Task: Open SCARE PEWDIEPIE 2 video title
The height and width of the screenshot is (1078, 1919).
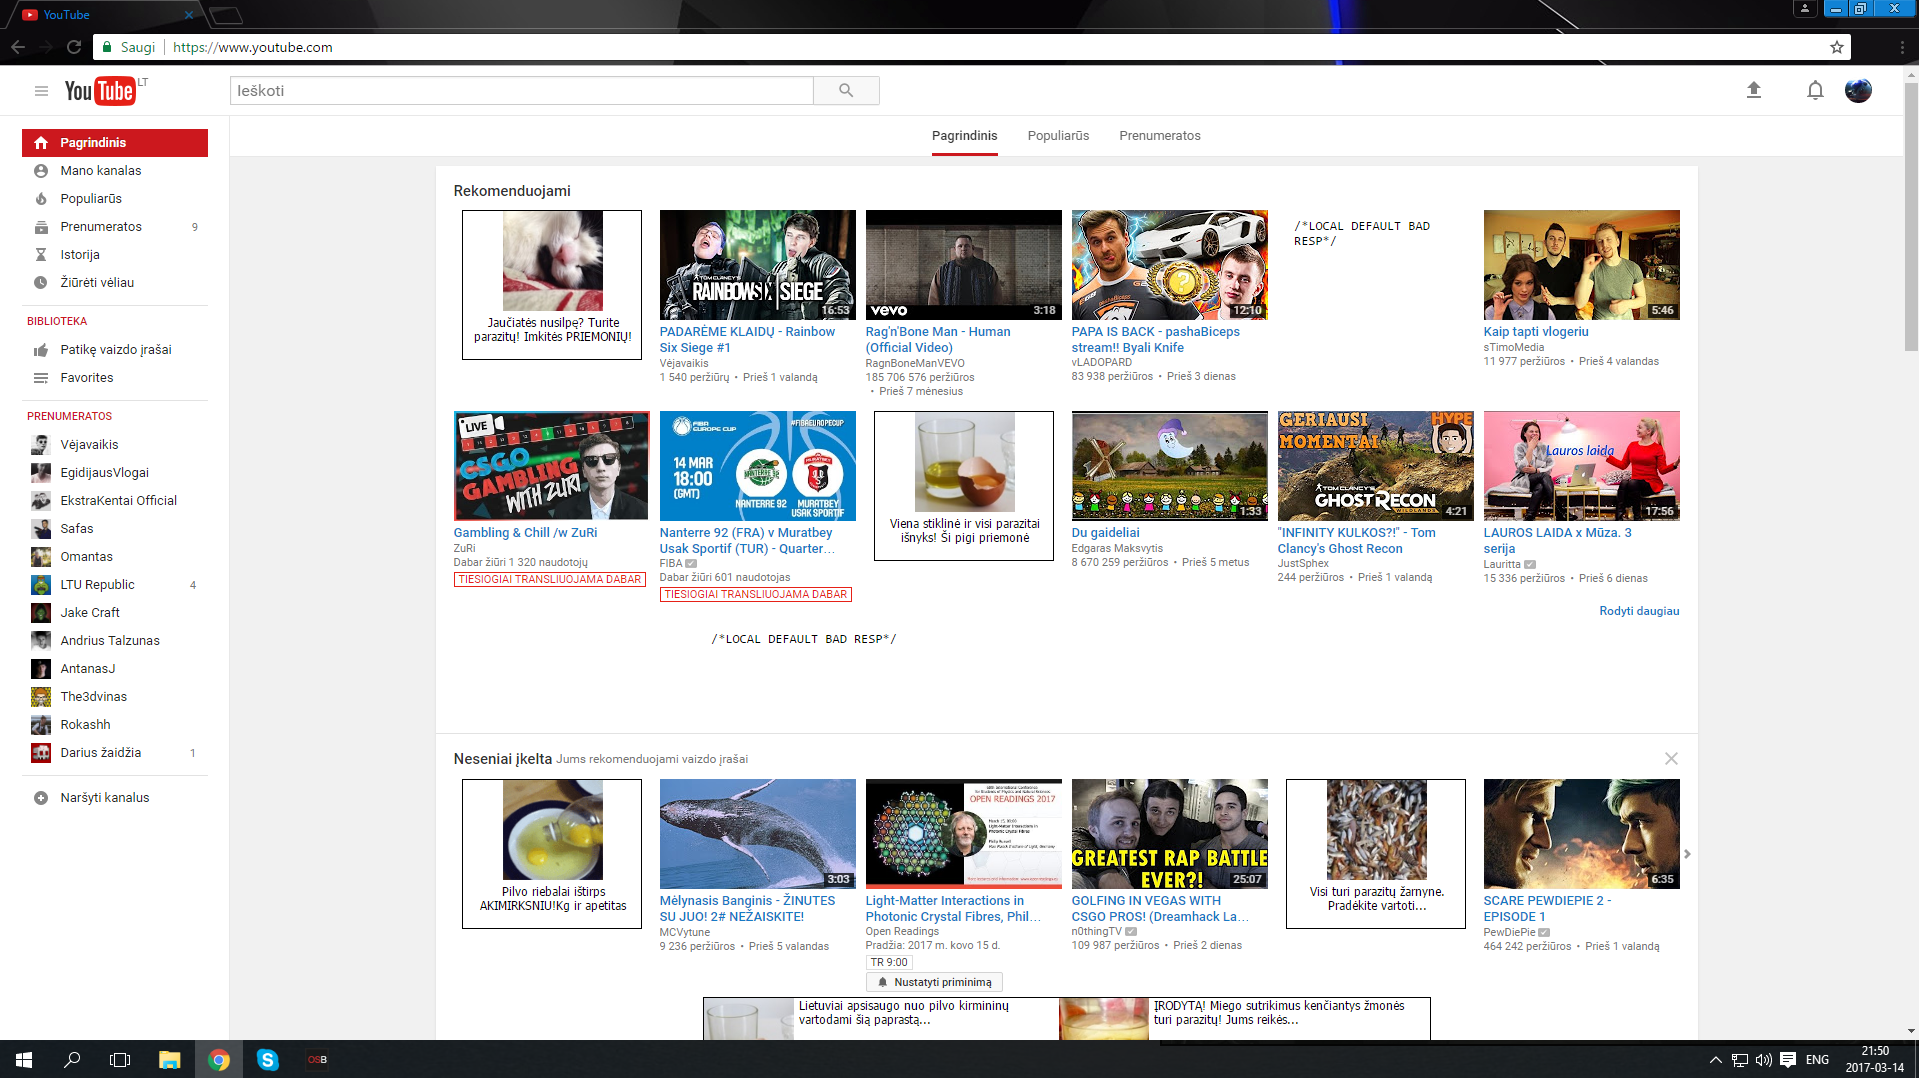Action: (x=1547, y=909)
